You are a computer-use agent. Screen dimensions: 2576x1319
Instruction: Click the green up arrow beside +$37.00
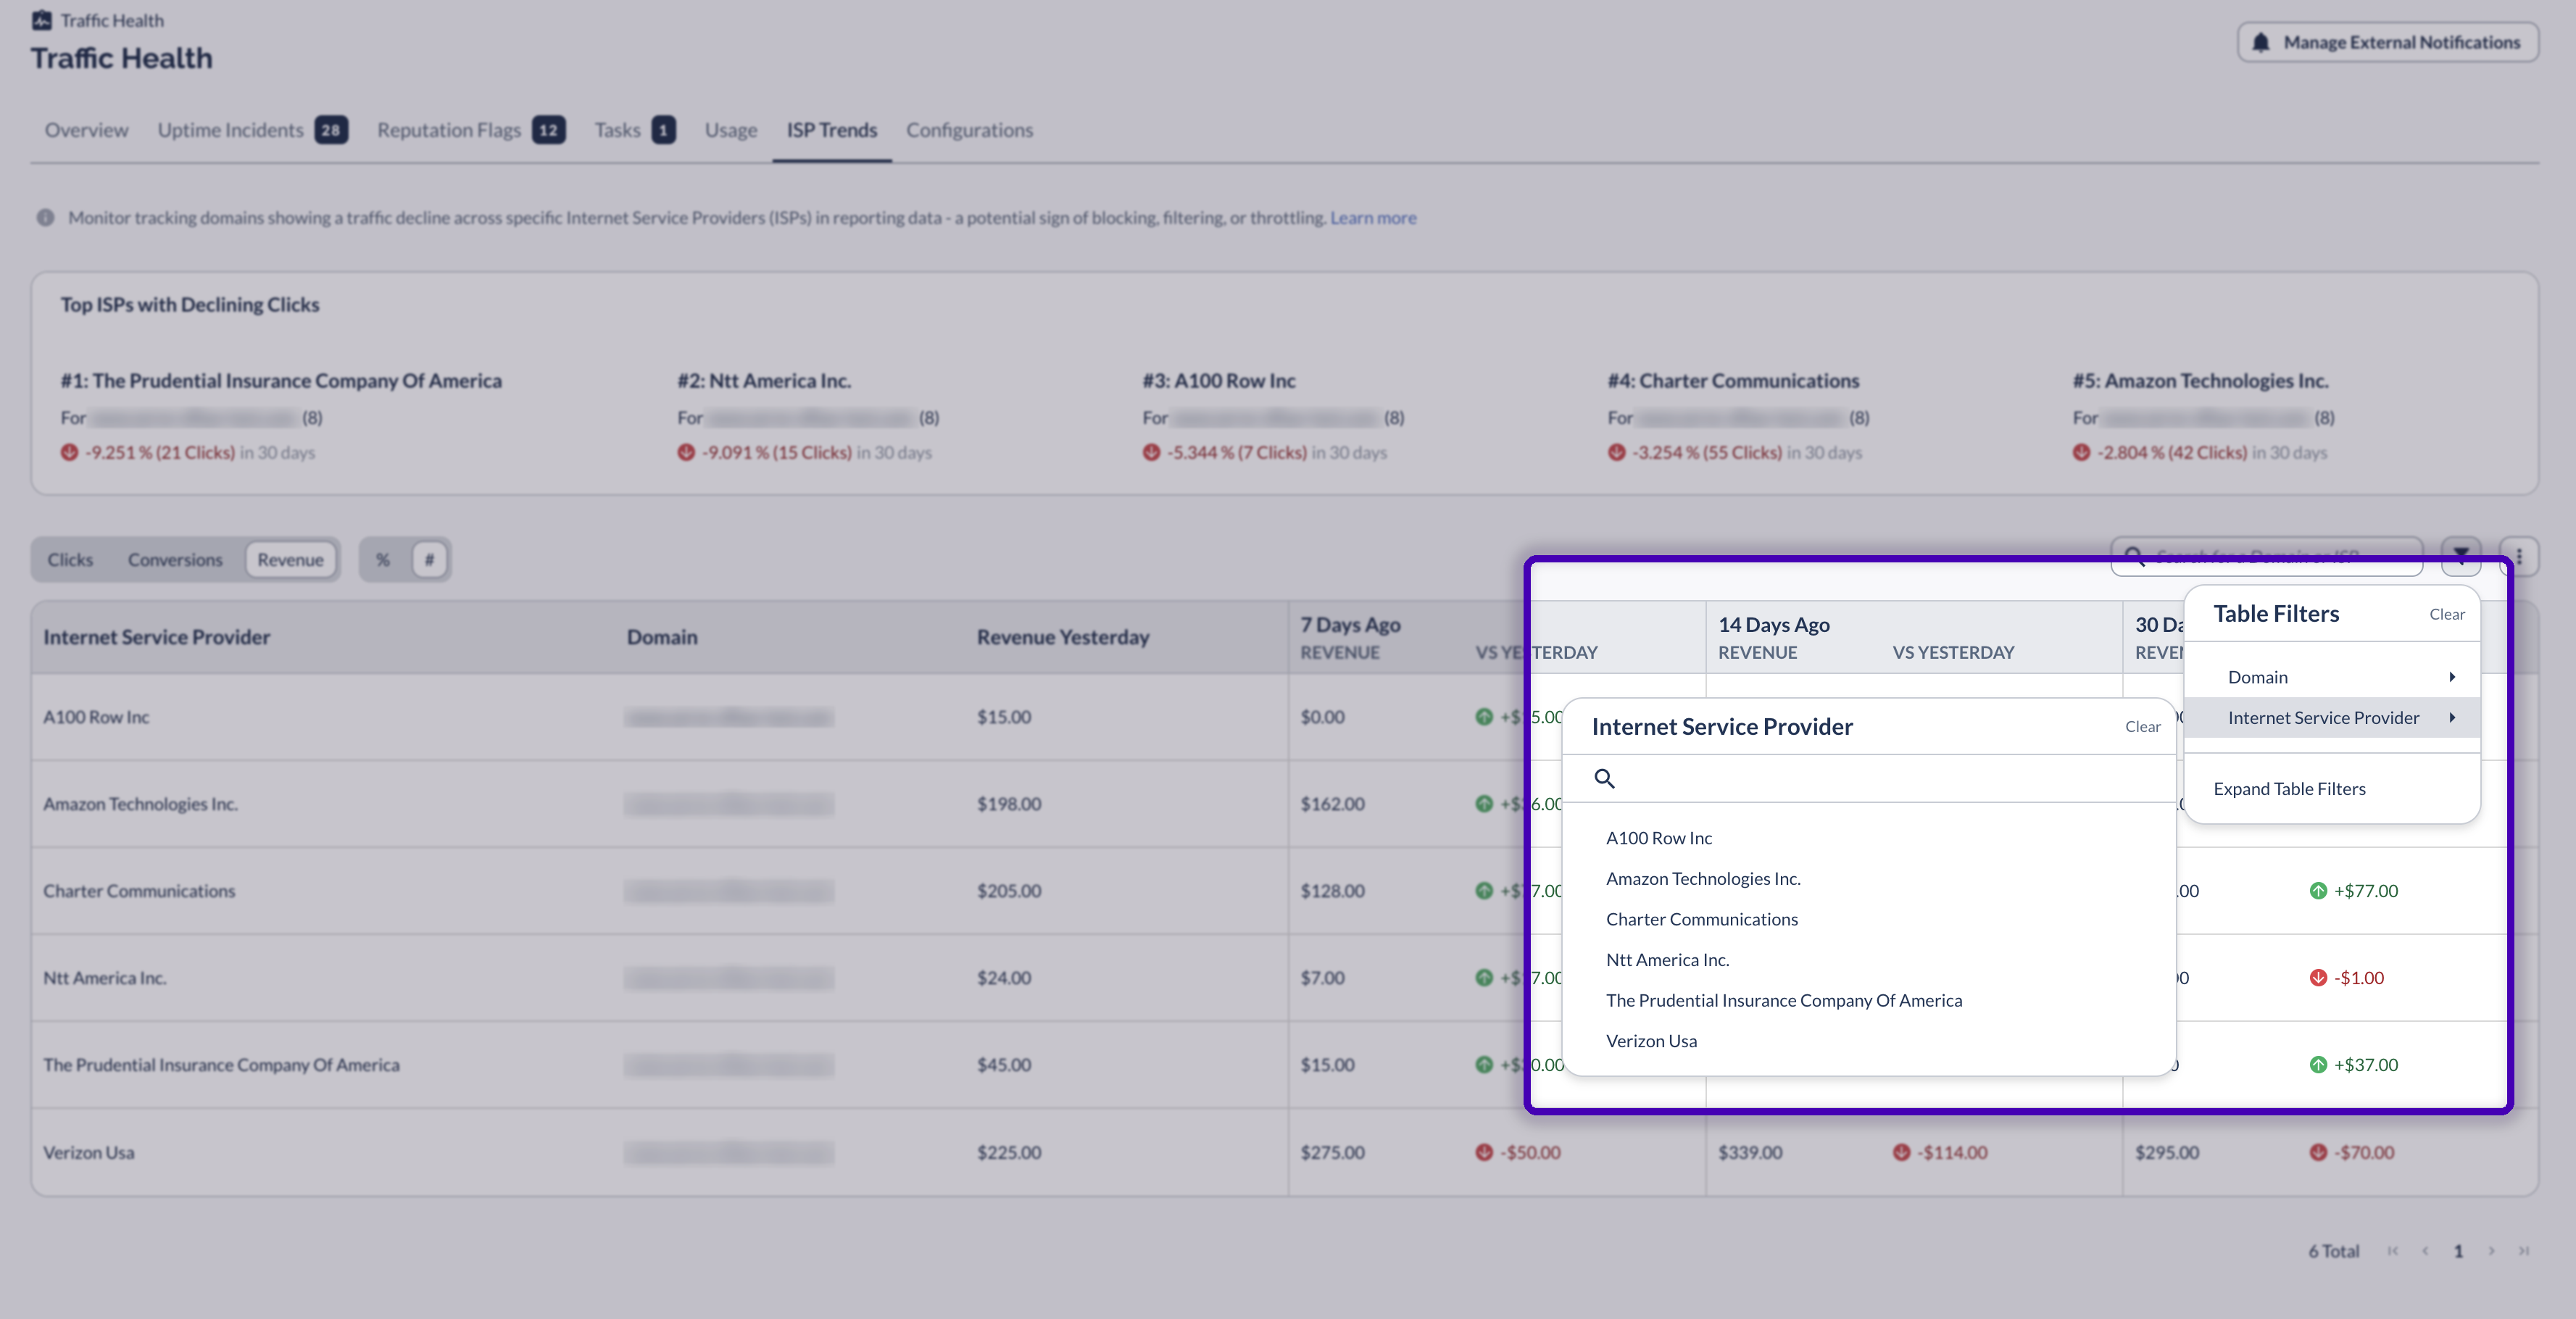click(x=2318, y=1064)
